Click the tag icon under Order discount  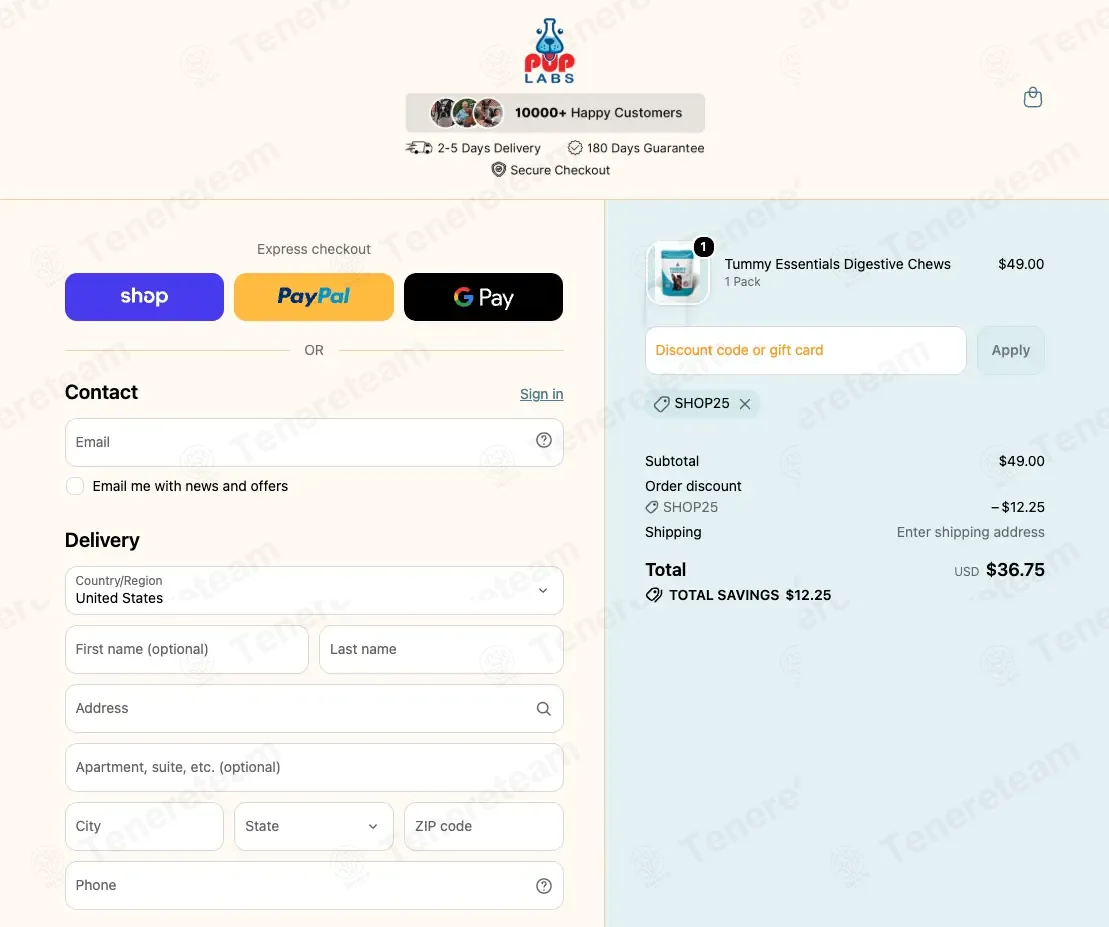(651, 507)
